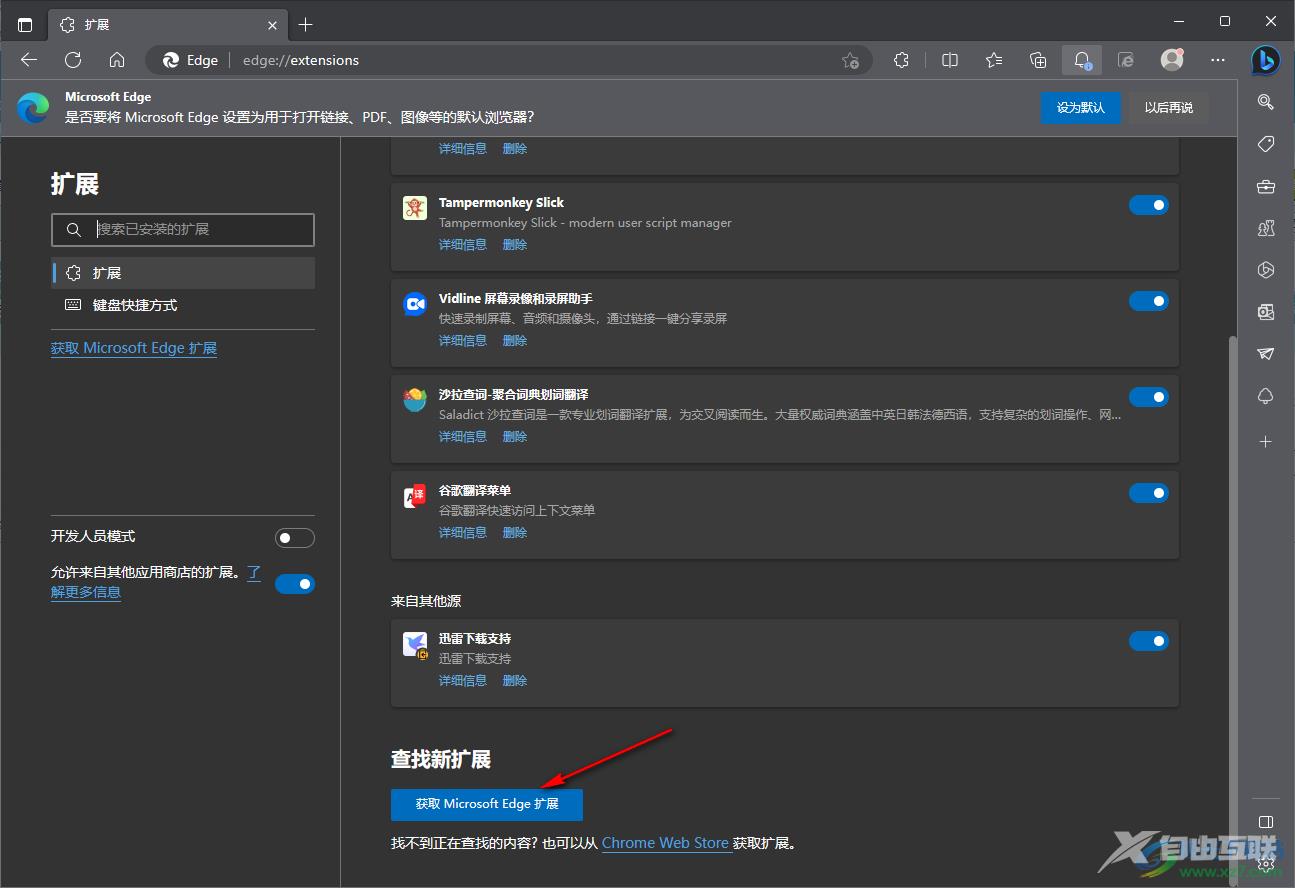Screen dimensions: 1295x888
Task: Remove 谷歌翻译菜单 via 删除
Action: [515, 532]
